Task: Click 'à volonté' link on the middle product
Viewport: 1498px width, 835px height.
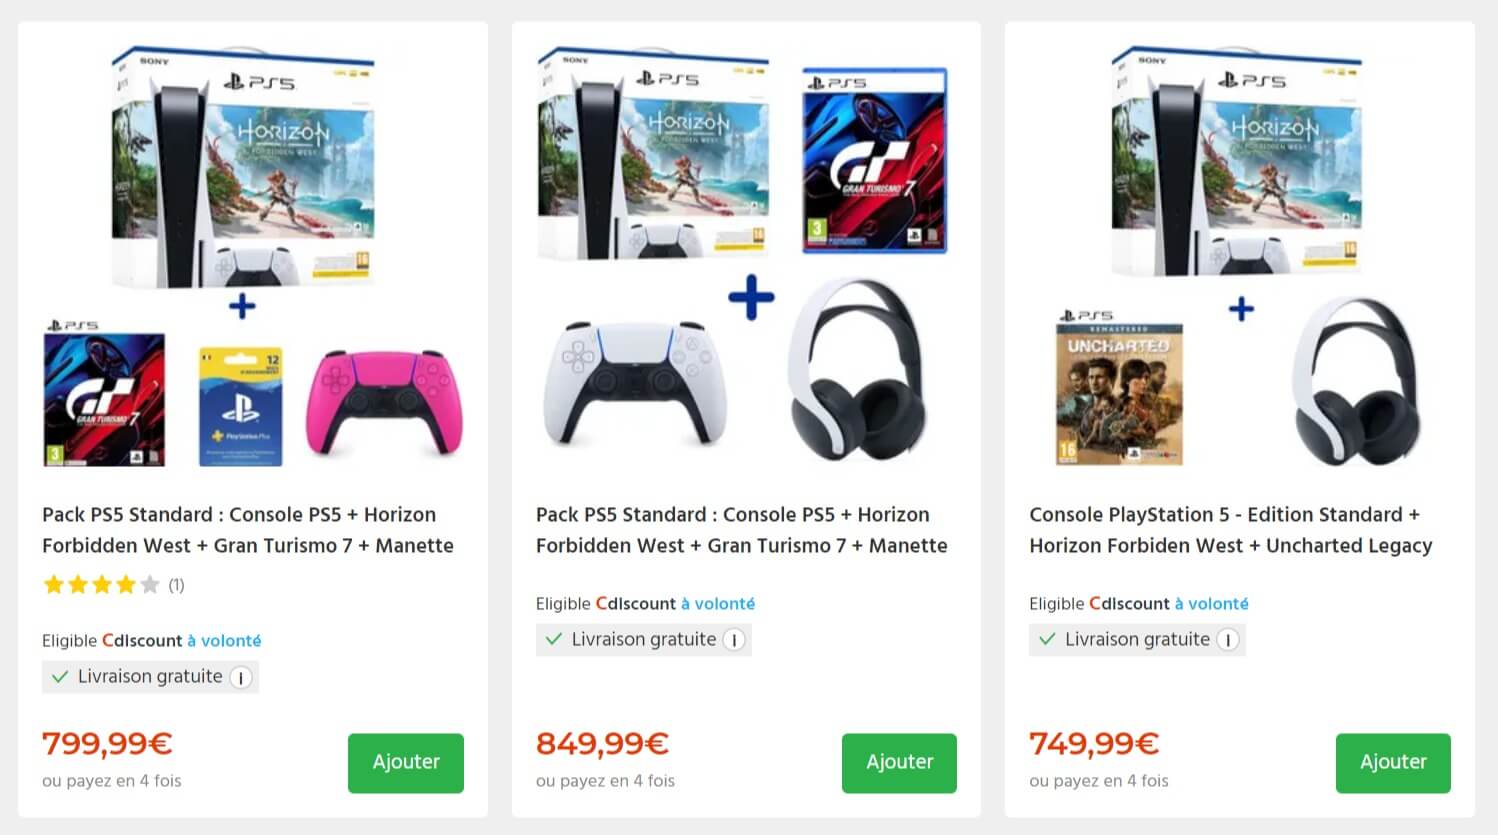Action: 718,604
